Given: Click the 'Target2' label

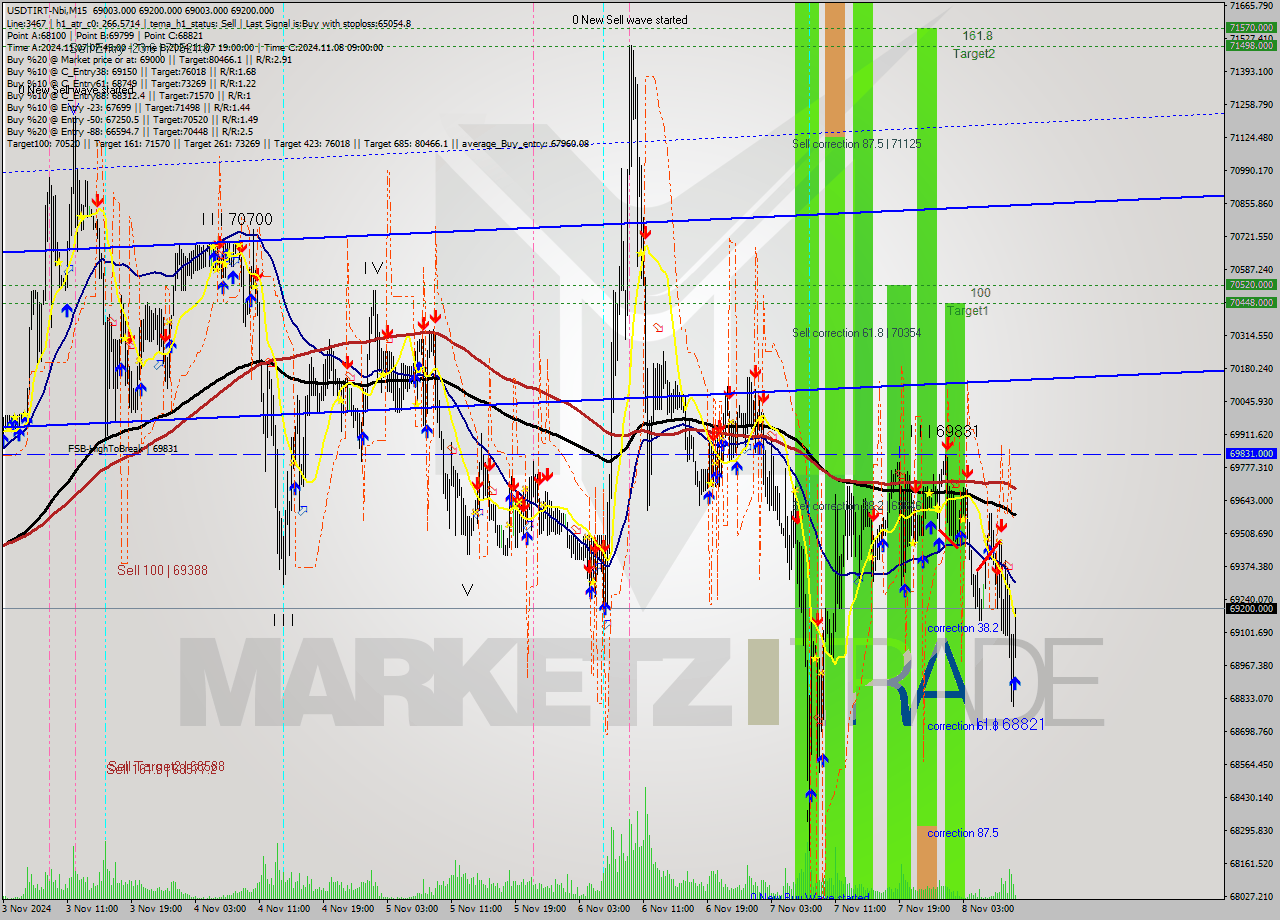Looking at the screenshot, I should click(x=973, y=54).
